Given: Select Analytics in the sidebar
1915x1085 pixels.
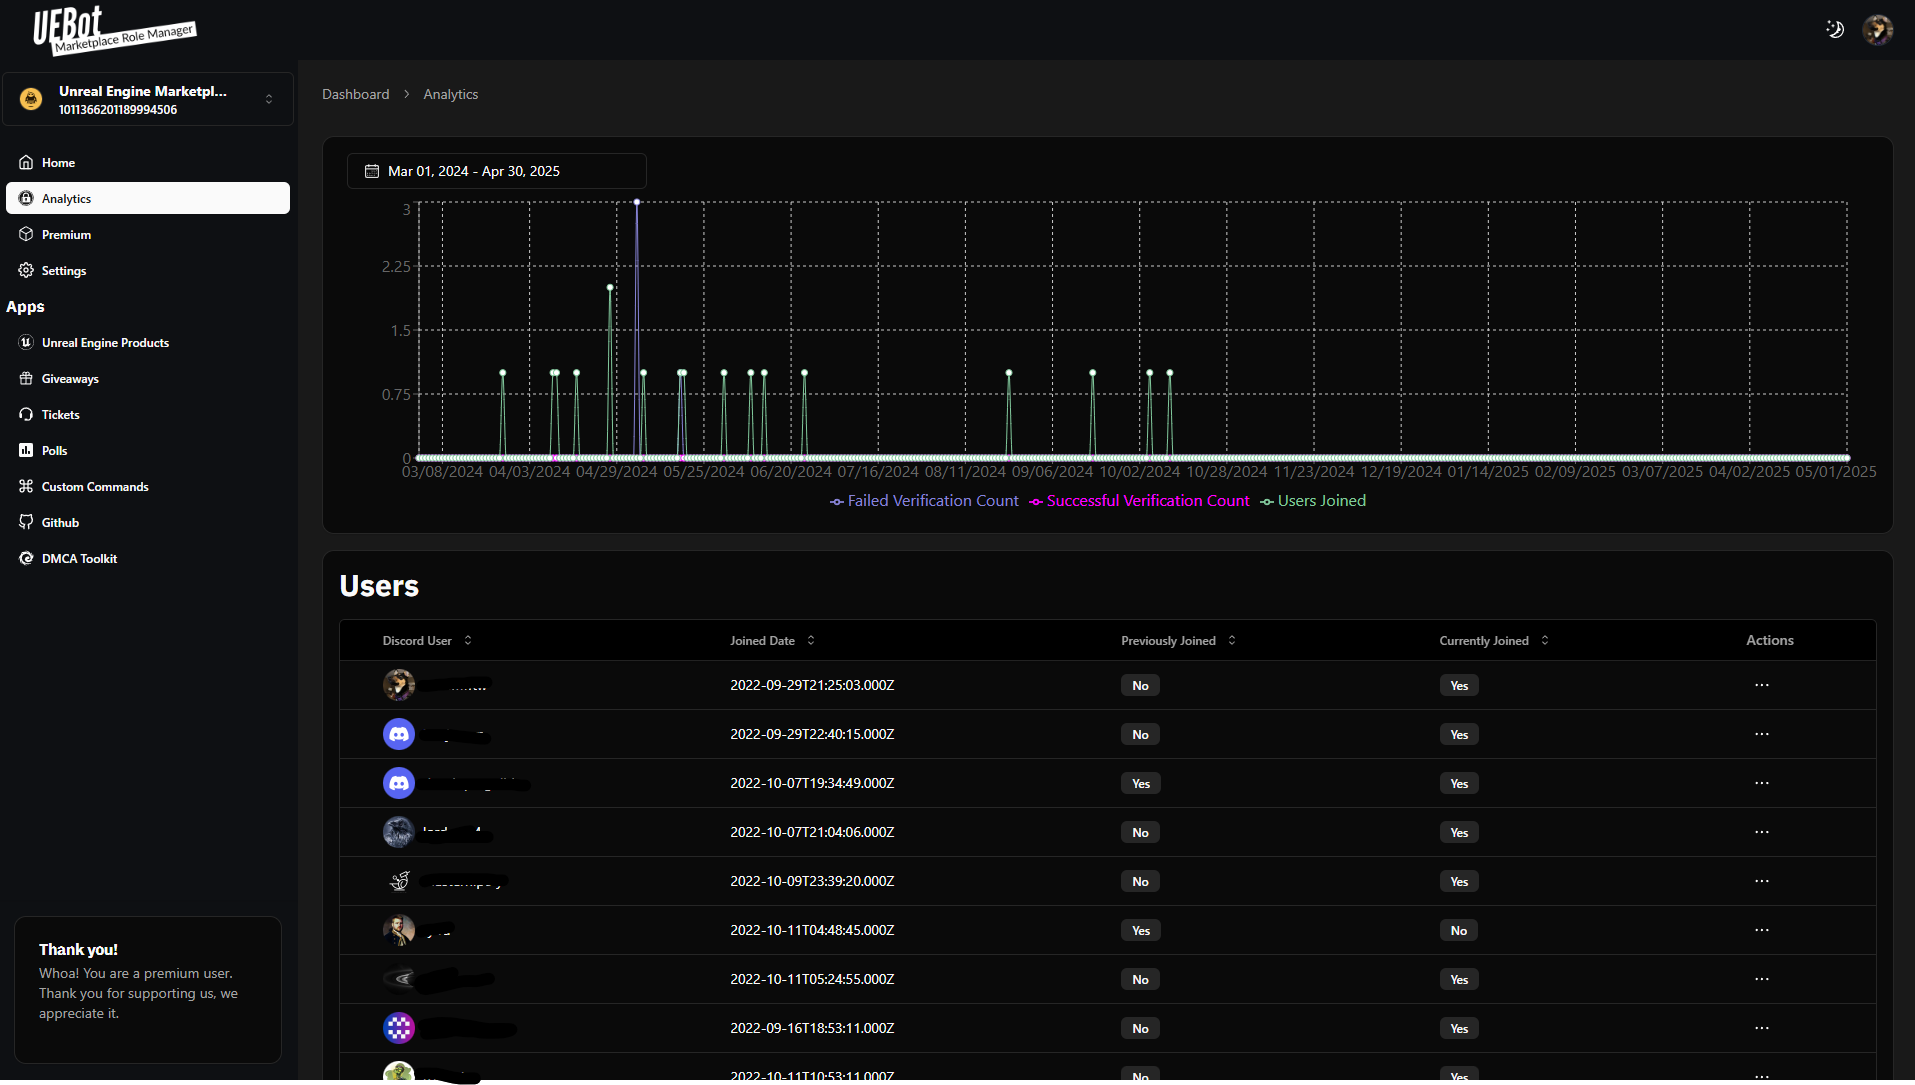Looking at the screenshot, I should tap(148, 198).
